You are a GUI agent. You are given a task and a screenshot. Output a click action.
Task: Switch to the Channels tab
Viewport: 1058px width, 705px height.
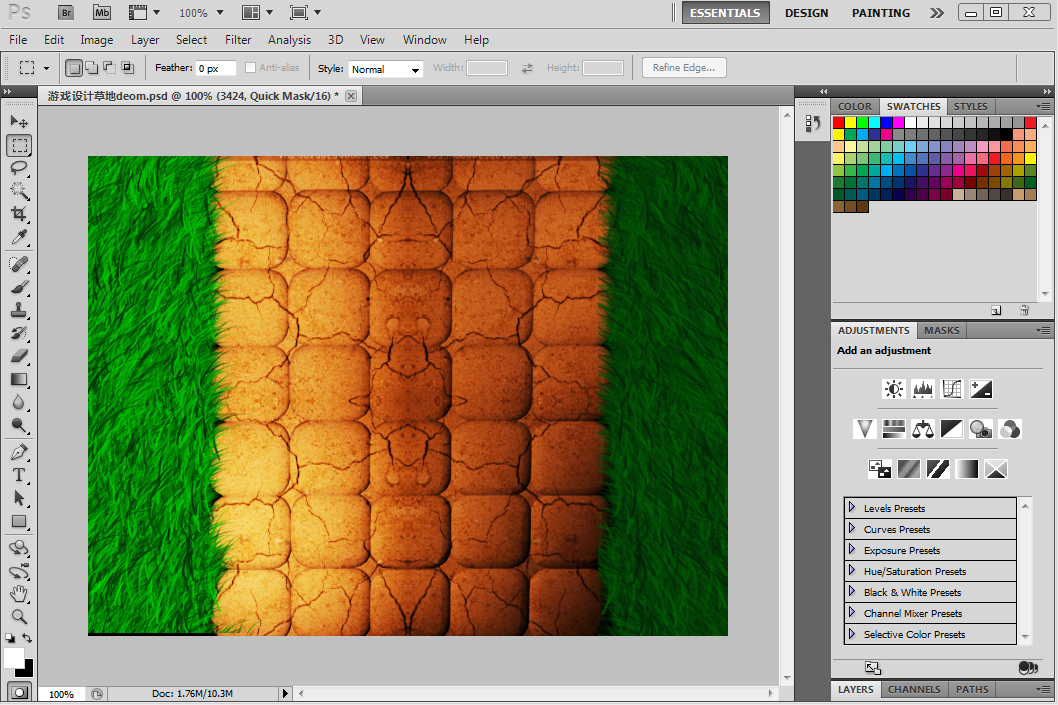[914, 689]
